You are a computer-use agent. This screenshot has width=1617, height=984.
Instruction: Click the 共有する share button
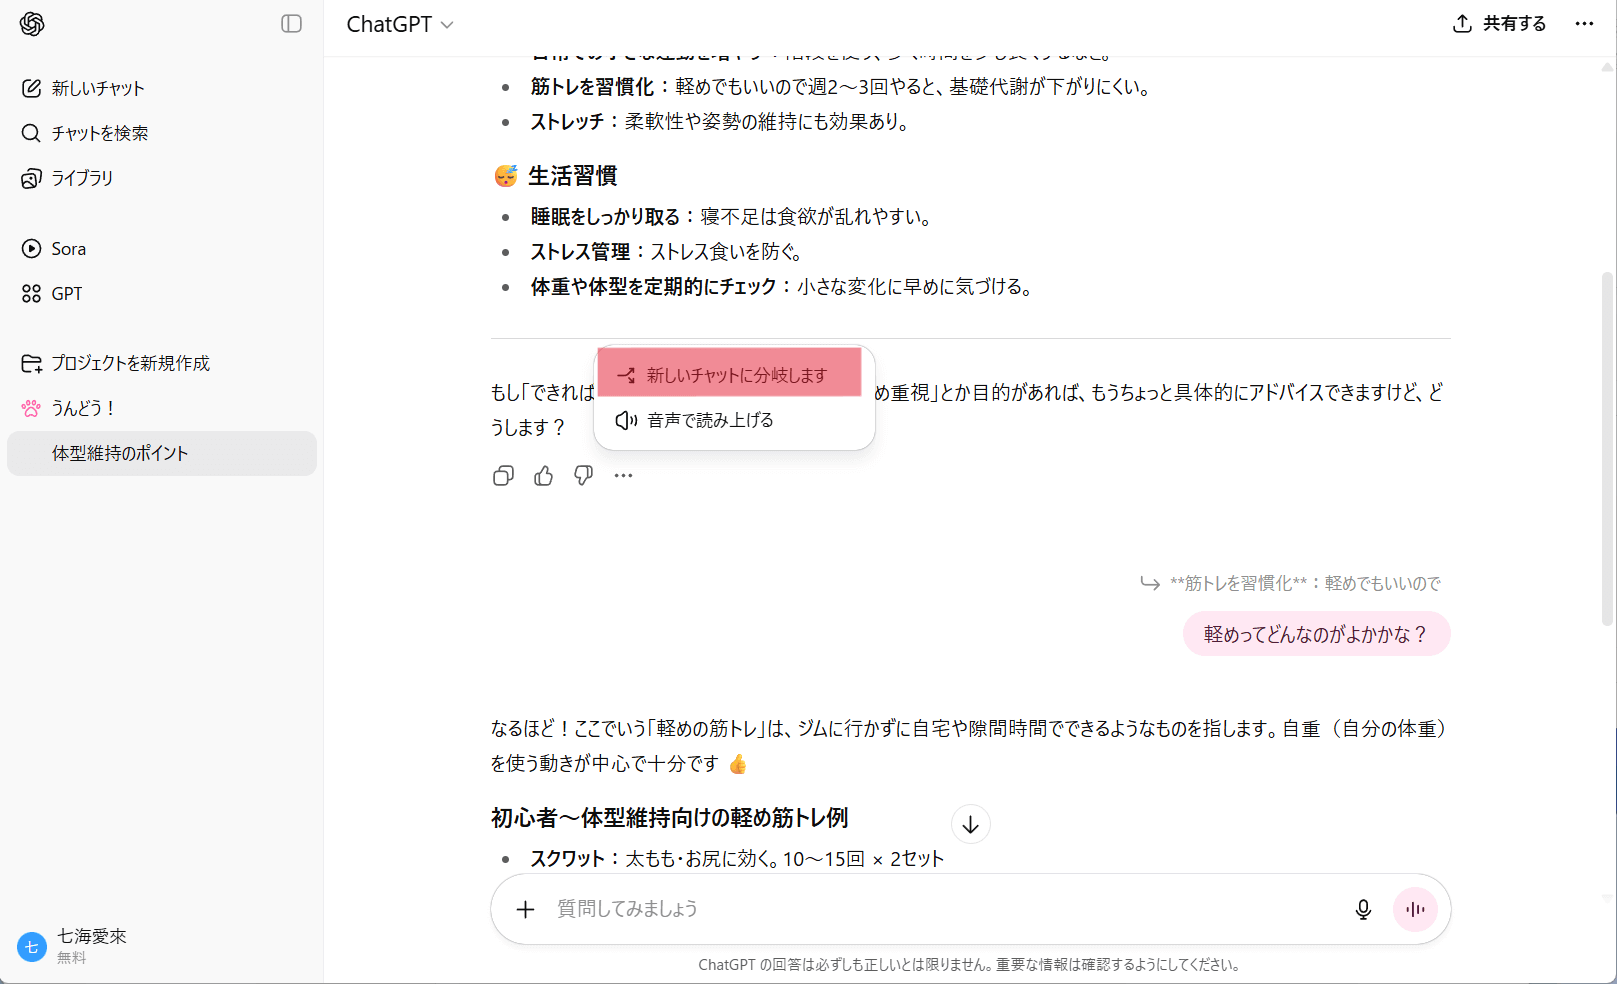click(x=1499, y=24)
